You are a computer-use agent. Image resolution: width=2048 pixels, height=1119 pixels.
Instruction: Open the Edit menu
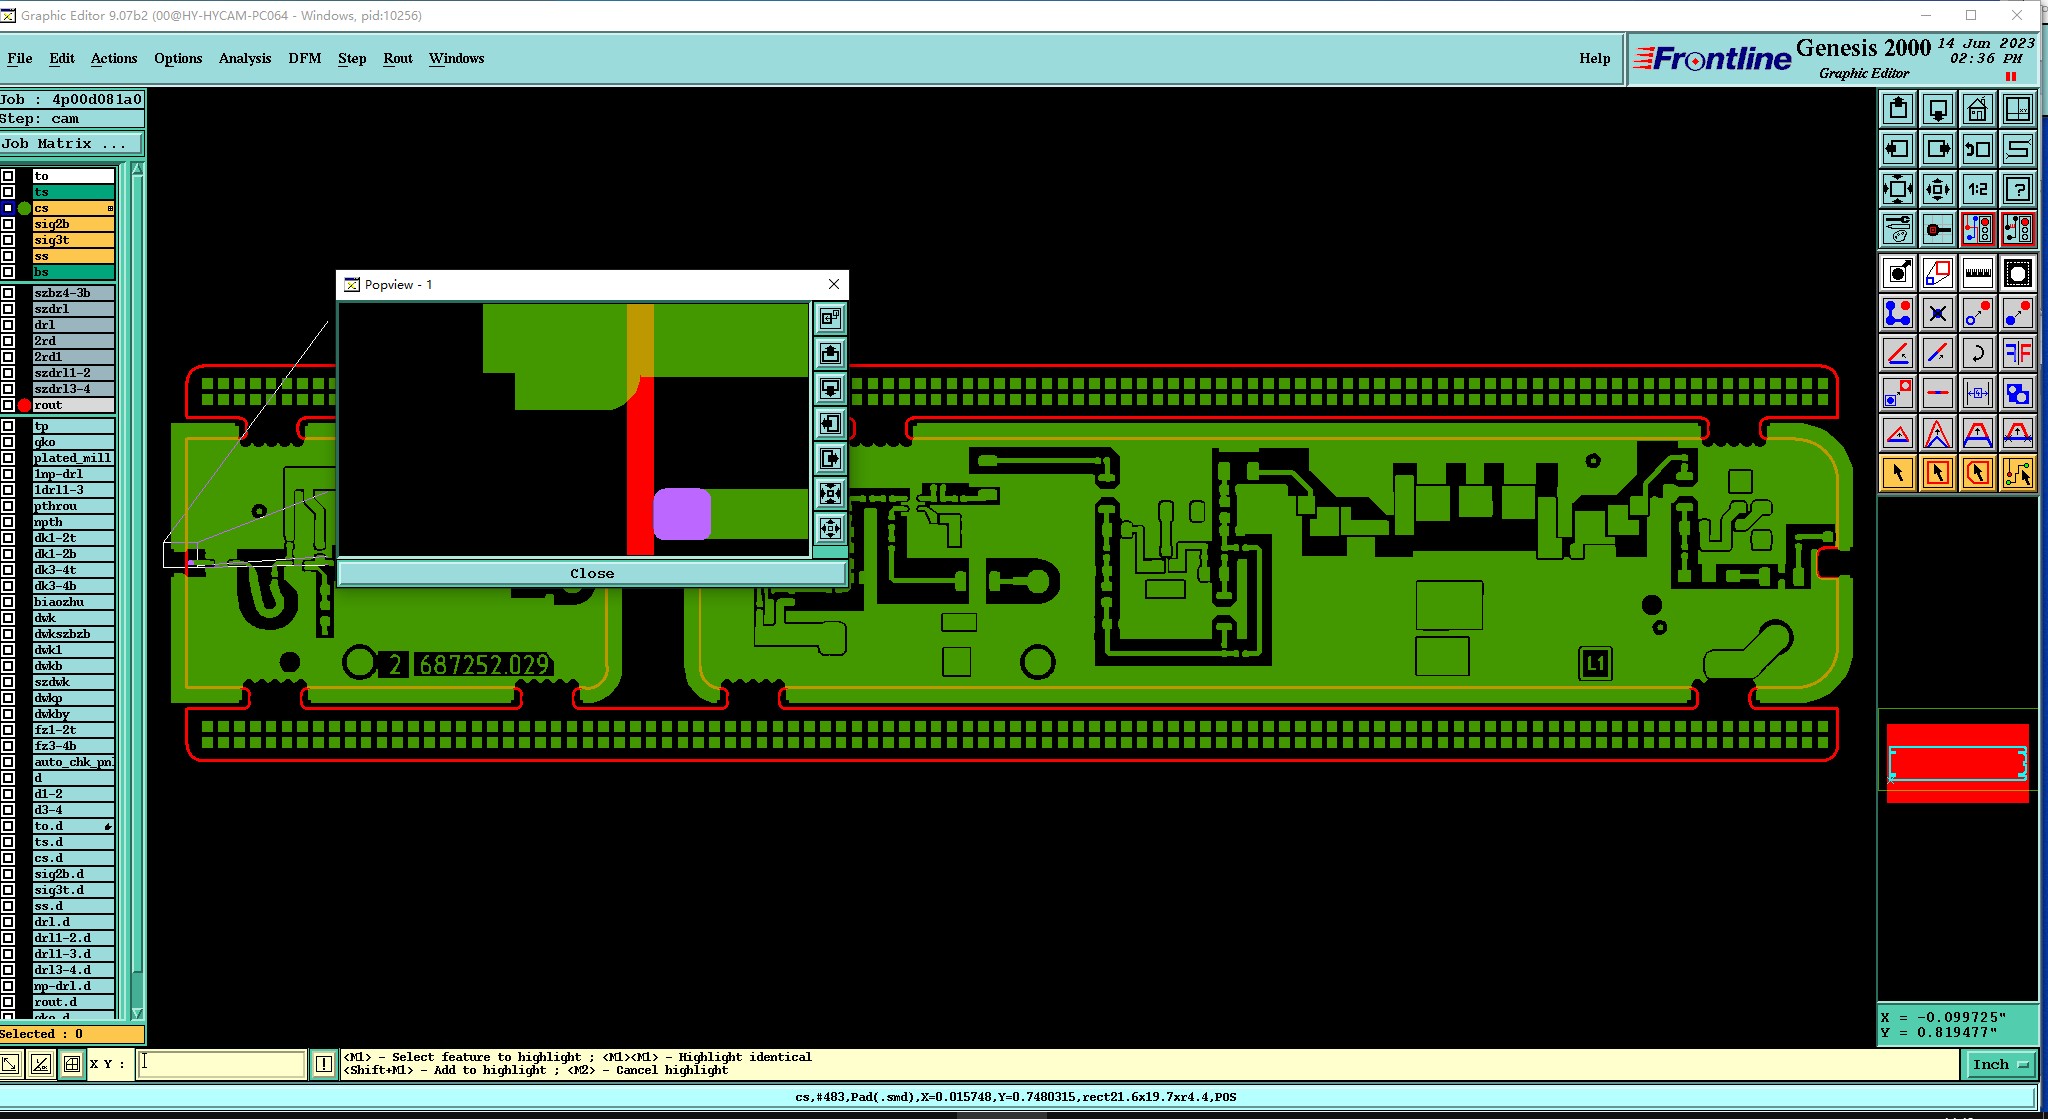coord(62,58)
